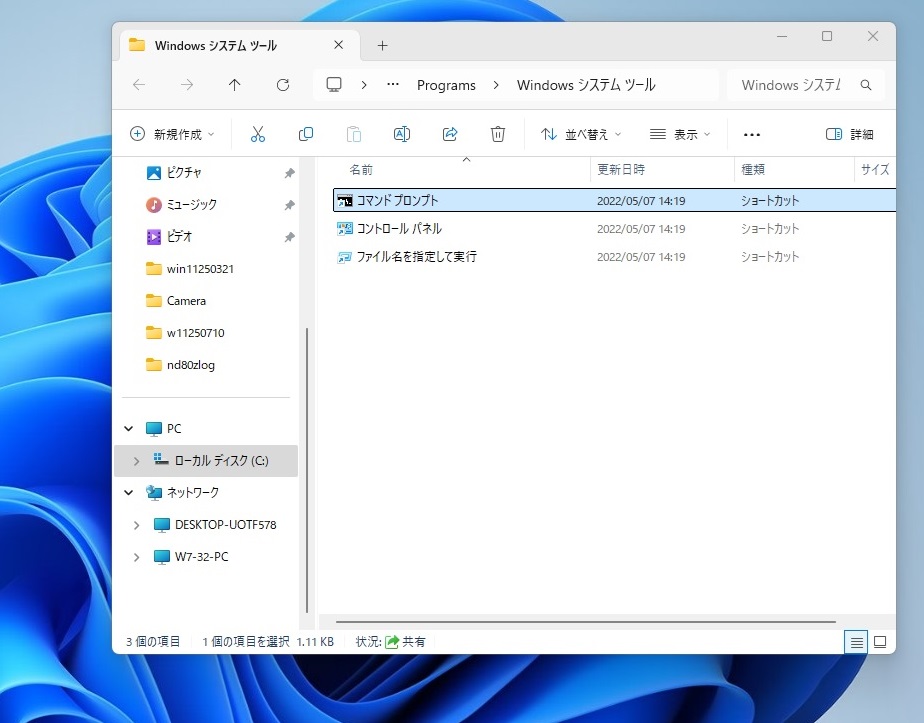Click ショートカット type of コントロール パネル
This screenshot has width=924, height=723.
[x=770, y=229]
